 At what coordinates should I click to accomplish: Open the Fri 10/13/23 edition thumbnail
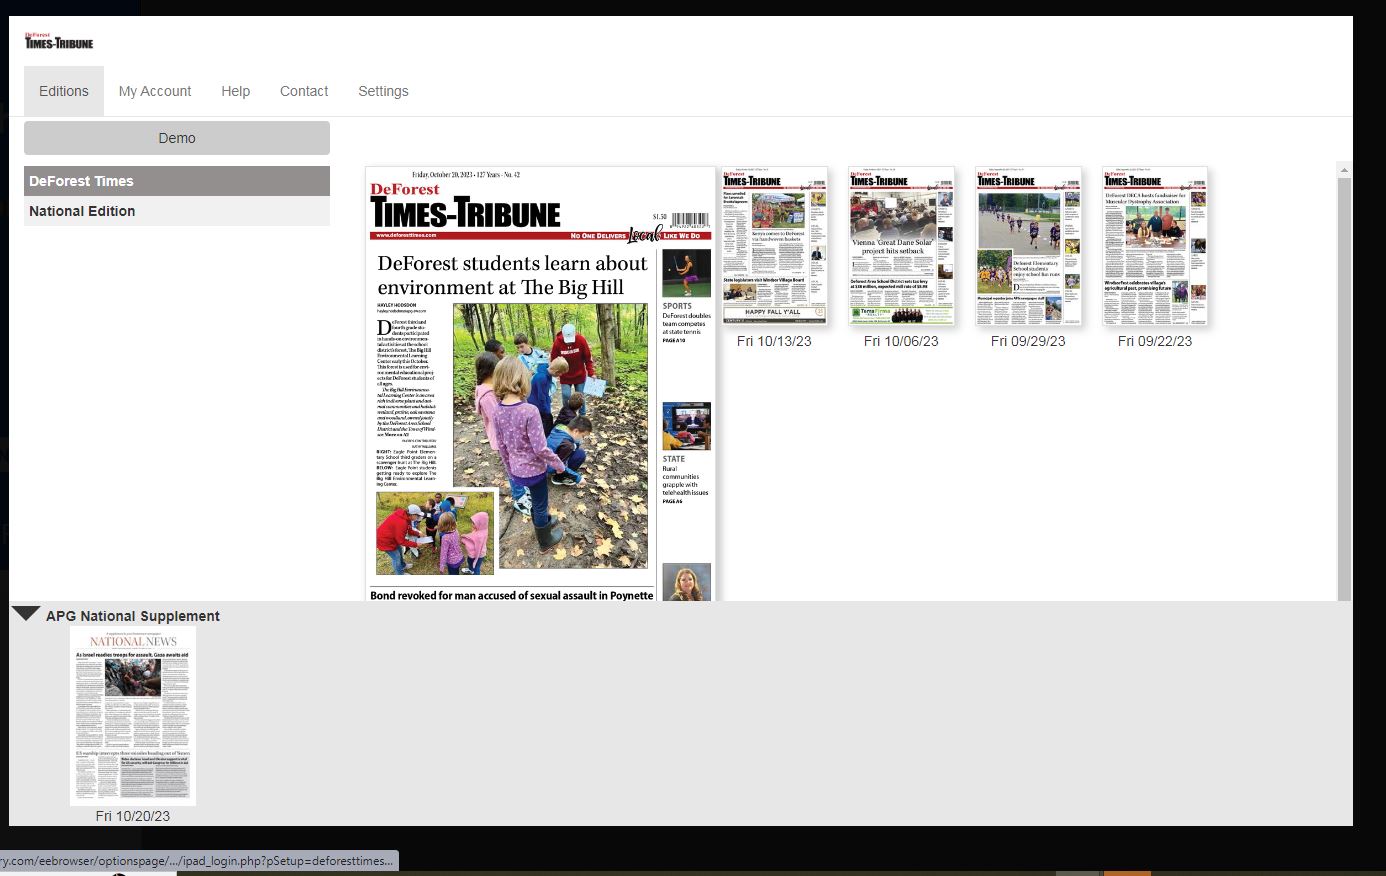(774, 246)
